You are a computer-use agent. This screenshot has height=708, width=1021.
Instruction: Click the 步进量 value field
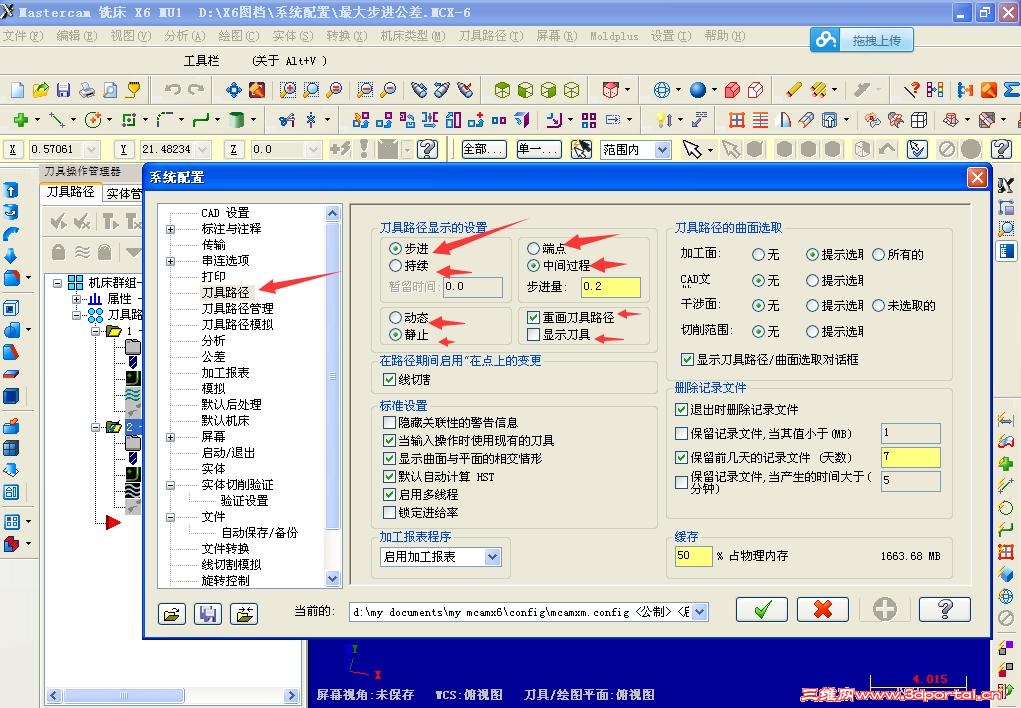611,287
